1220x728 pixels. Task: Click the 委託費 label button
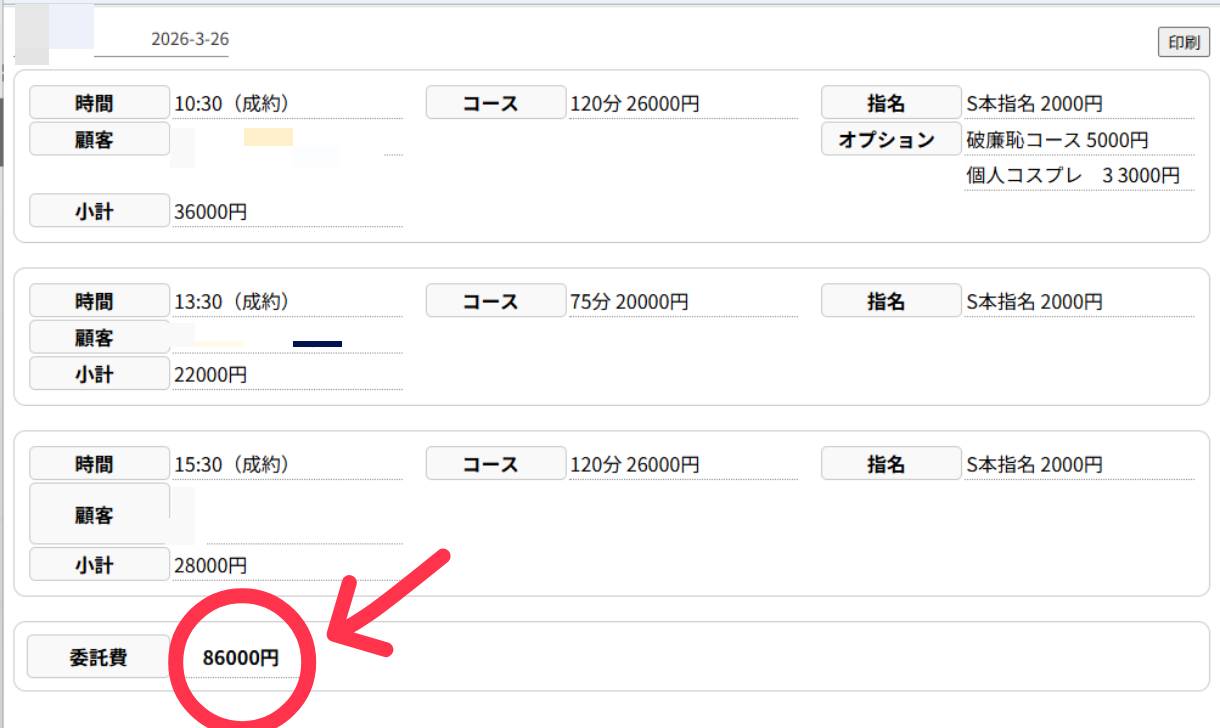click(x=97, y=658)
